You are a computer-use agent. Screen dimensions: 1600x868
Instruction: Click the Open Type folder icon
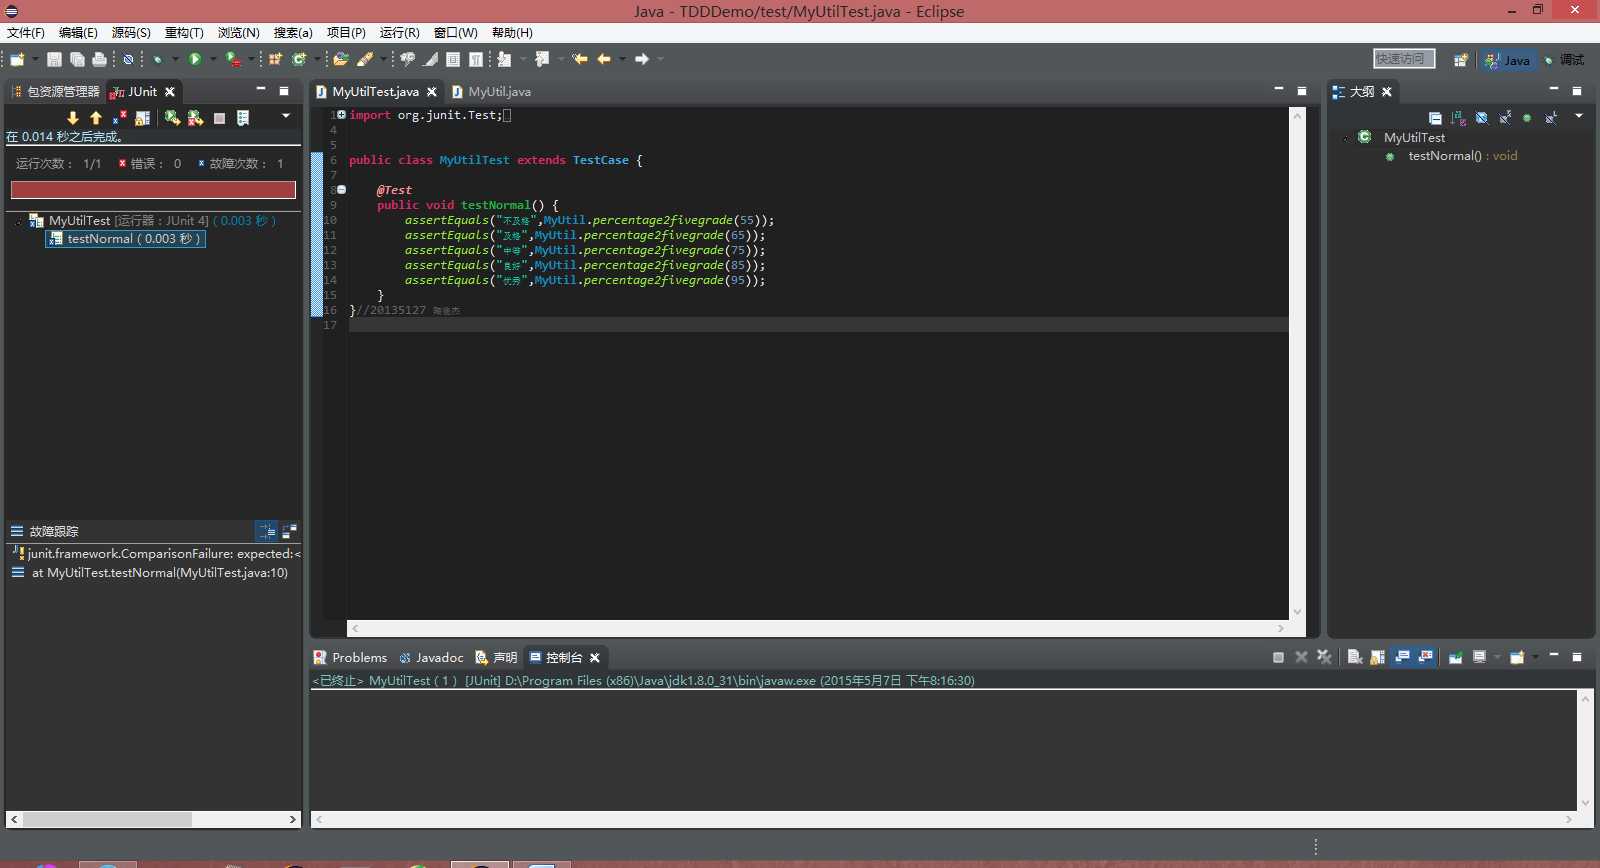340,59
